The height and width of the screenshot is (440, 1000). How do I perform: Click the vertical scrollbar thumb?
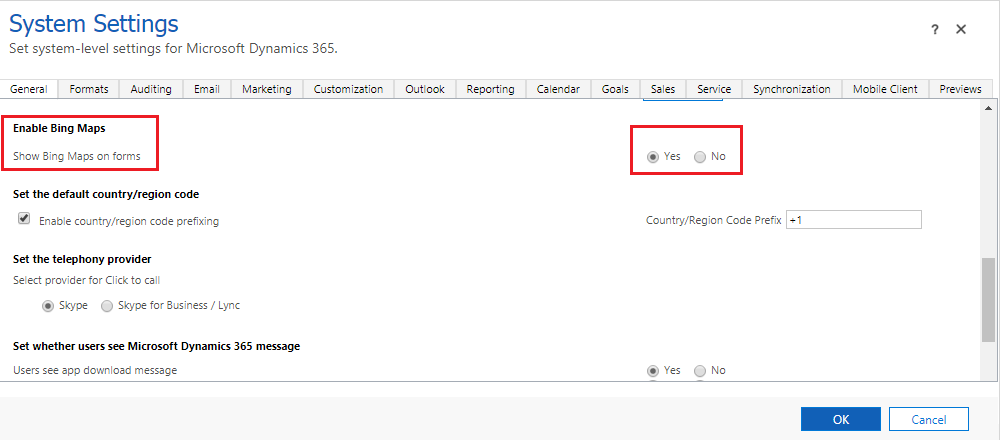click(x=987, y=300)
